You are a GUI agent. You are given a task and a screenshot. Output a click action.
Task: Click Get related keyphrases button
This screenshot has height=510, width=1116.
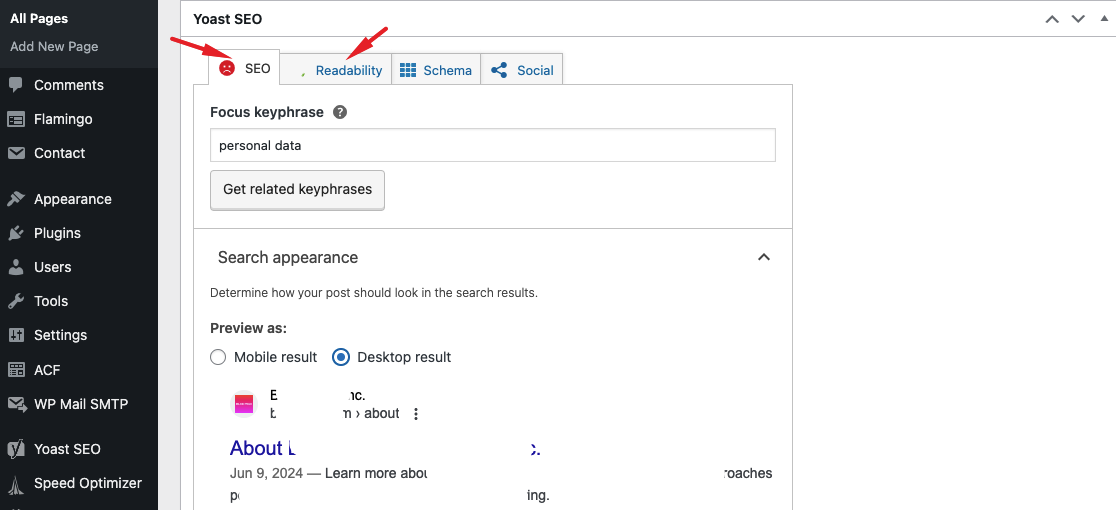pyautogui.click(x=298, y=190)
